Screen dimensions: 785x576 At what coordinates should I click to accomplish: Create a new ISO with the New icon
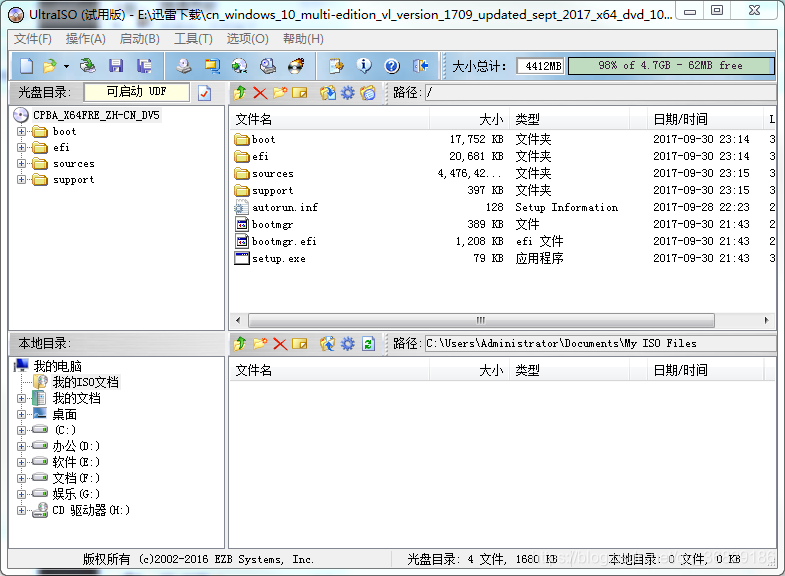tap(27, 66)
